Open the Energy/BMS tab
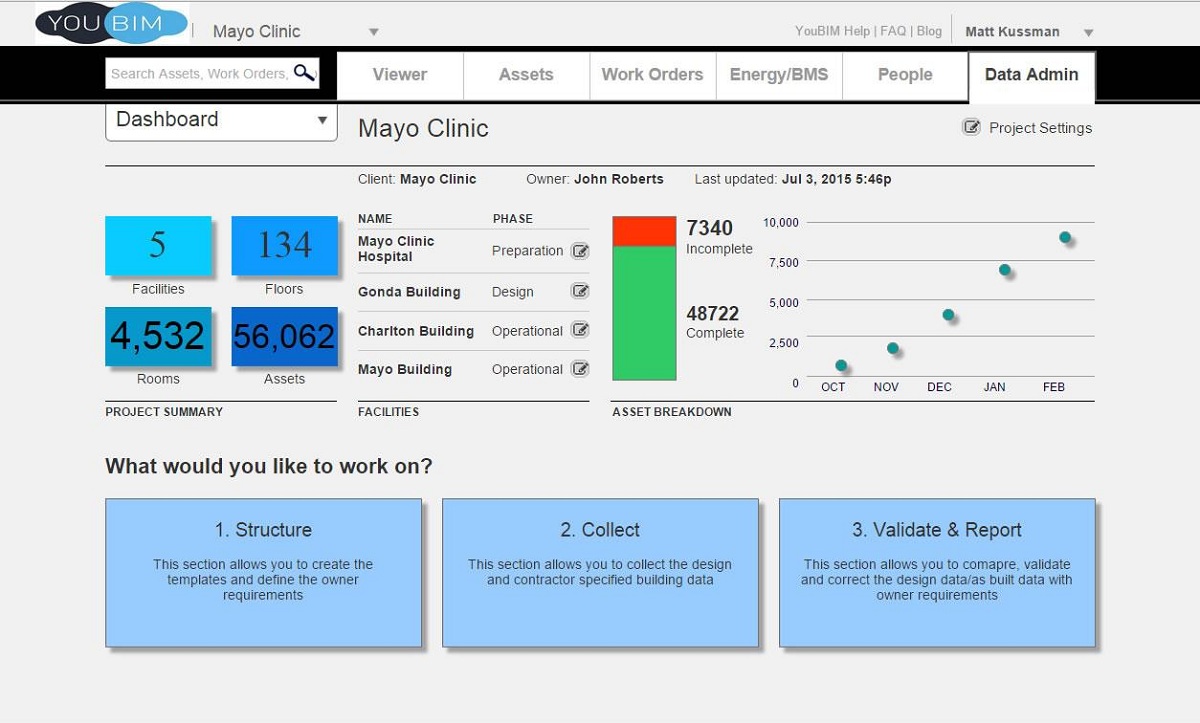 (779, 75)
